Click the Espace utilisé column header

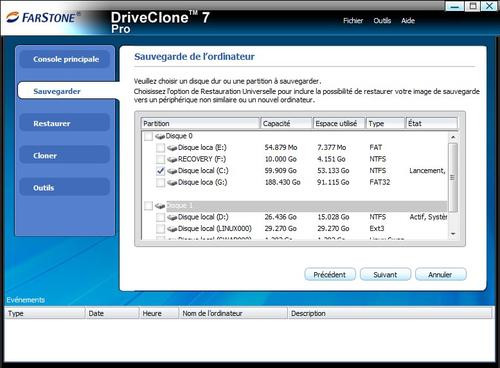339,123
